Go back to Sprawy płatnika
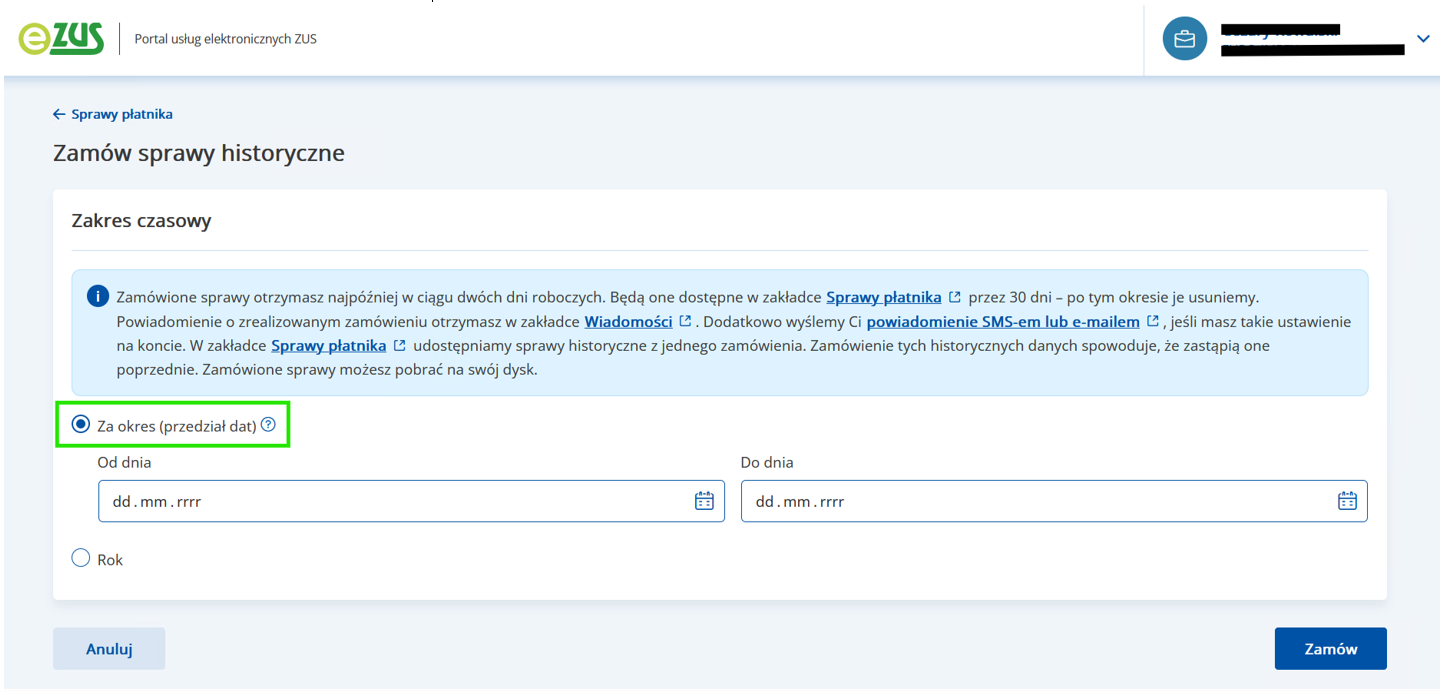The height and width of the screenshot is (691, 1445). [113, 114]
